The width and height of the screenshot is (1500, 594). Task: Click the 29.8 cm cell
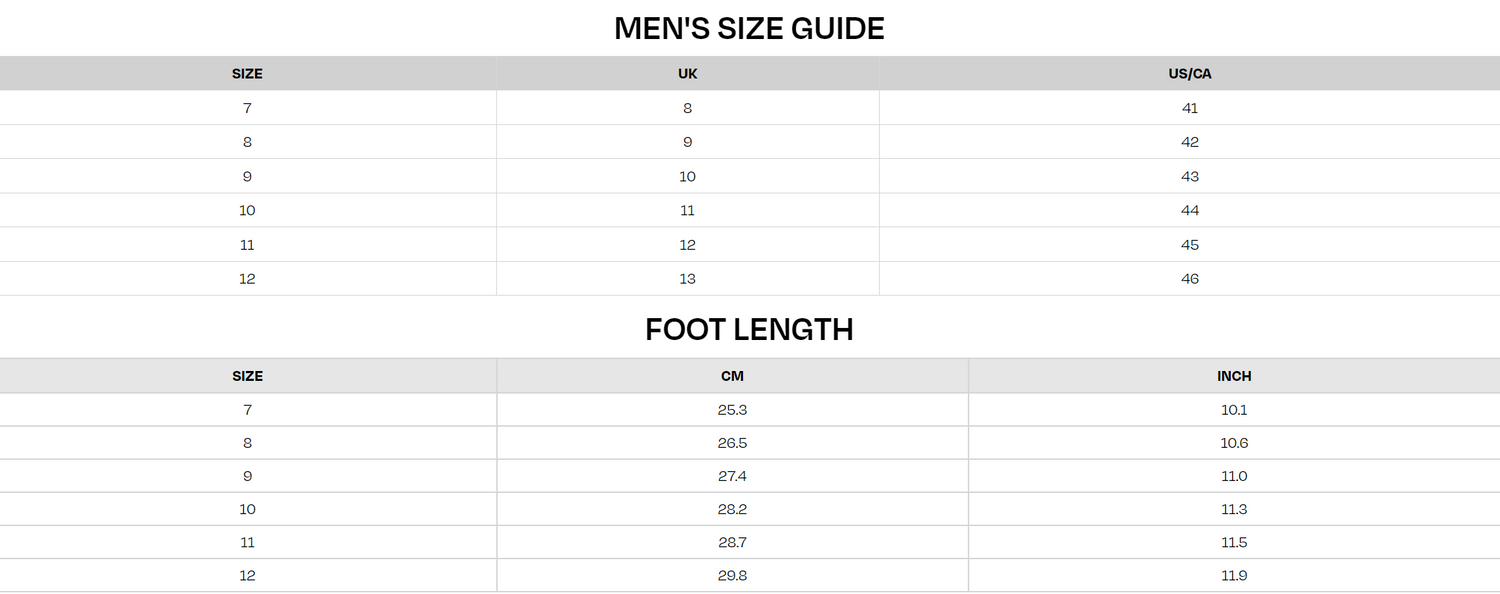[732, 576]
